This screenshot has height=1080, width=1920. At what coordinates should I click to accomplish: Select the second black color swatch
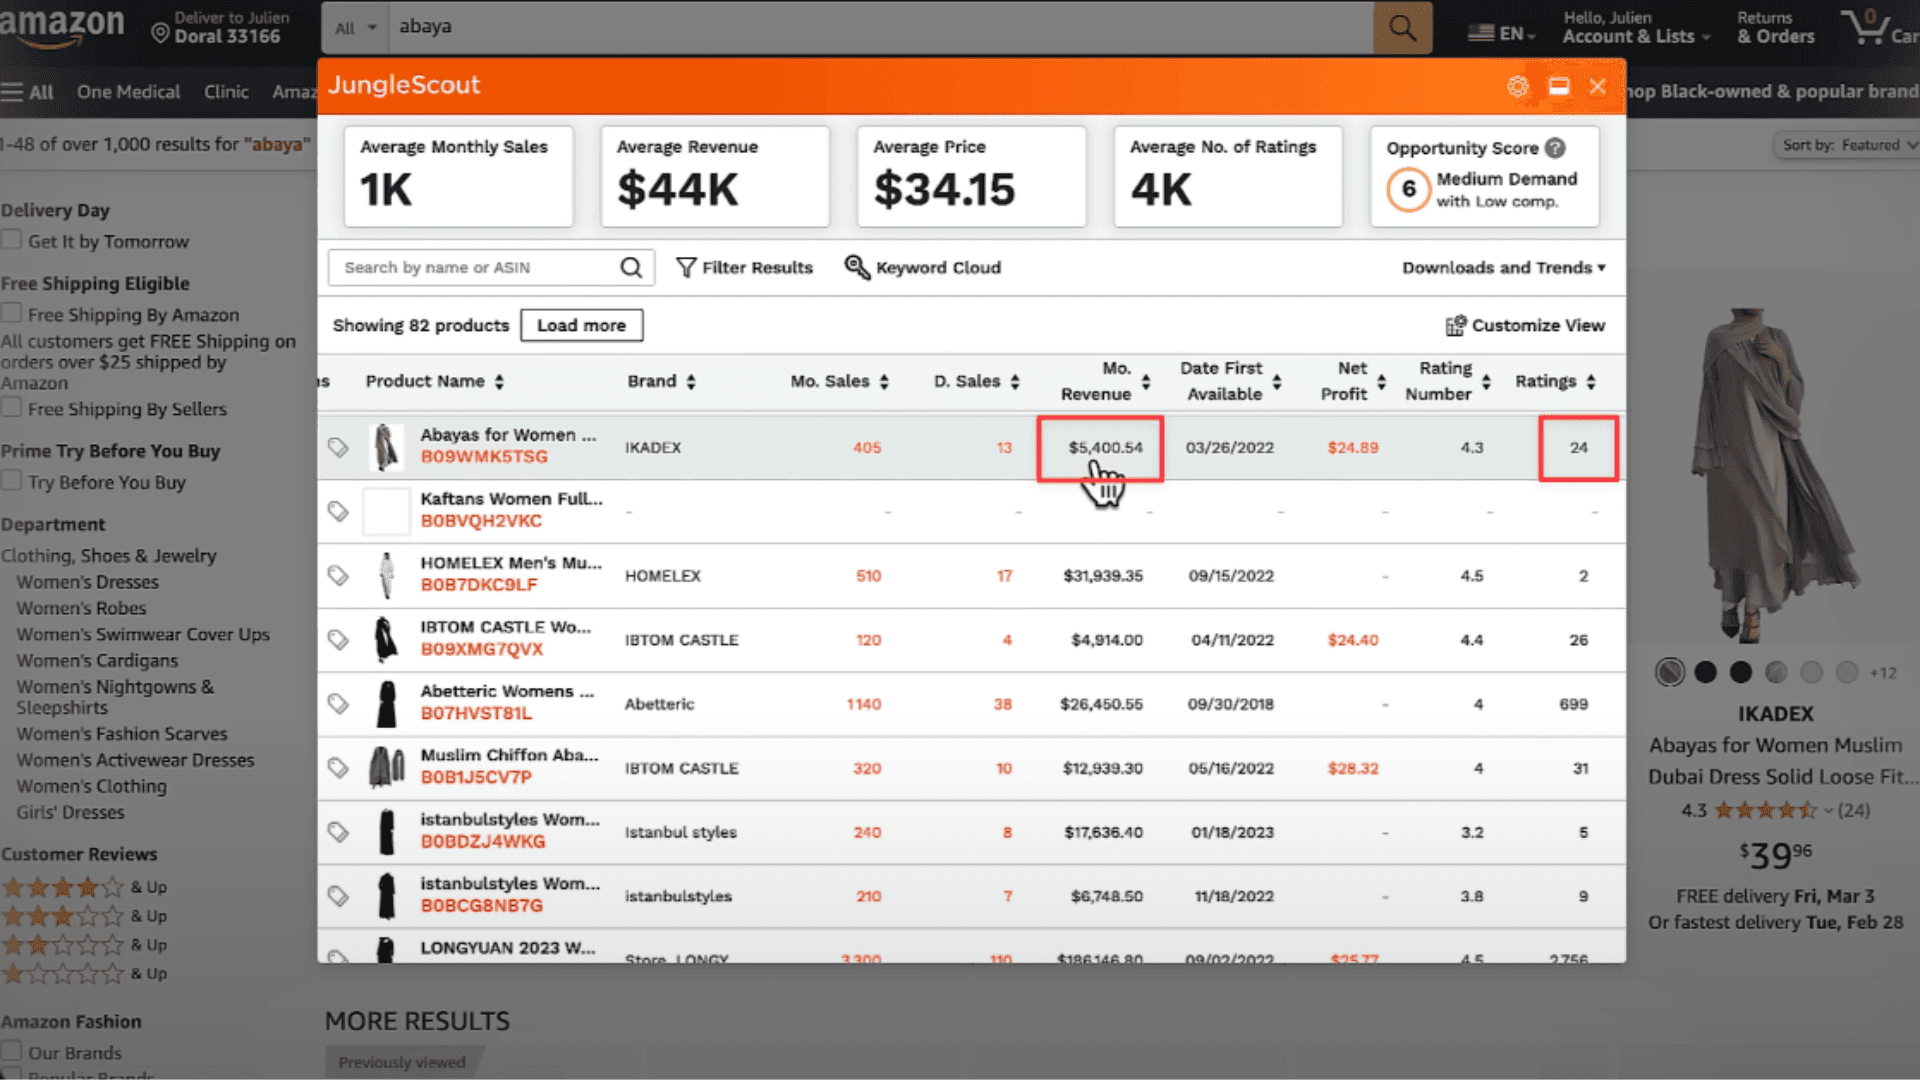tap(1741, 672)
